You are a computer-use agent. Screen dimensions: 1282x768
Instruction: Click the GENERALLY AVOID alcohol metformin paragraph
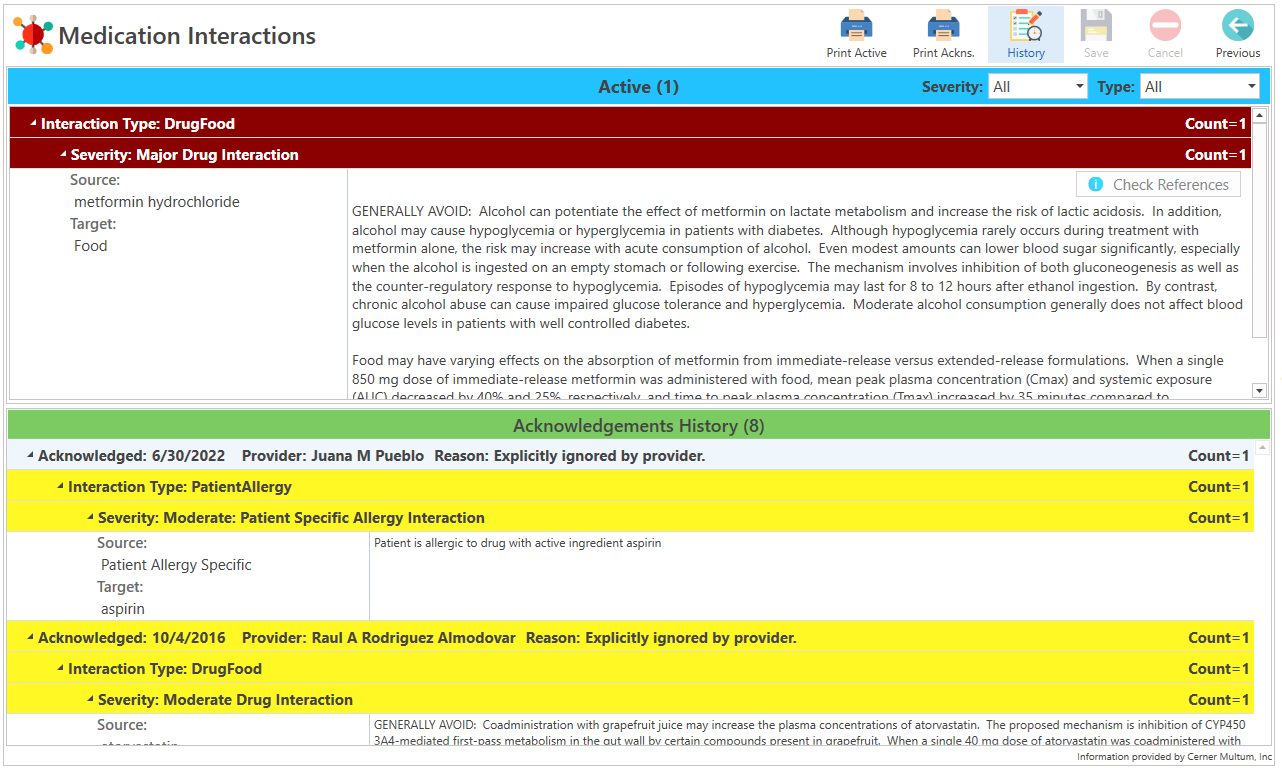(798, 267)
